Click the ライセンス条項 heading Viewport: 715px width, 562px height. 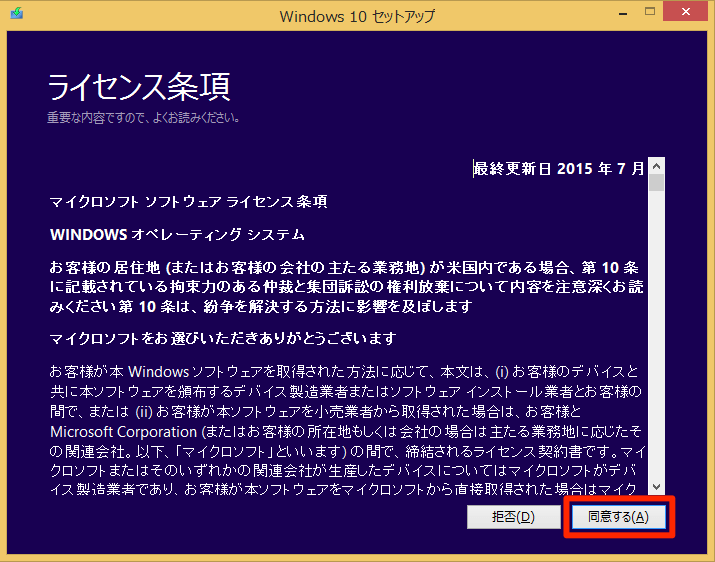[x=139, y=87]
